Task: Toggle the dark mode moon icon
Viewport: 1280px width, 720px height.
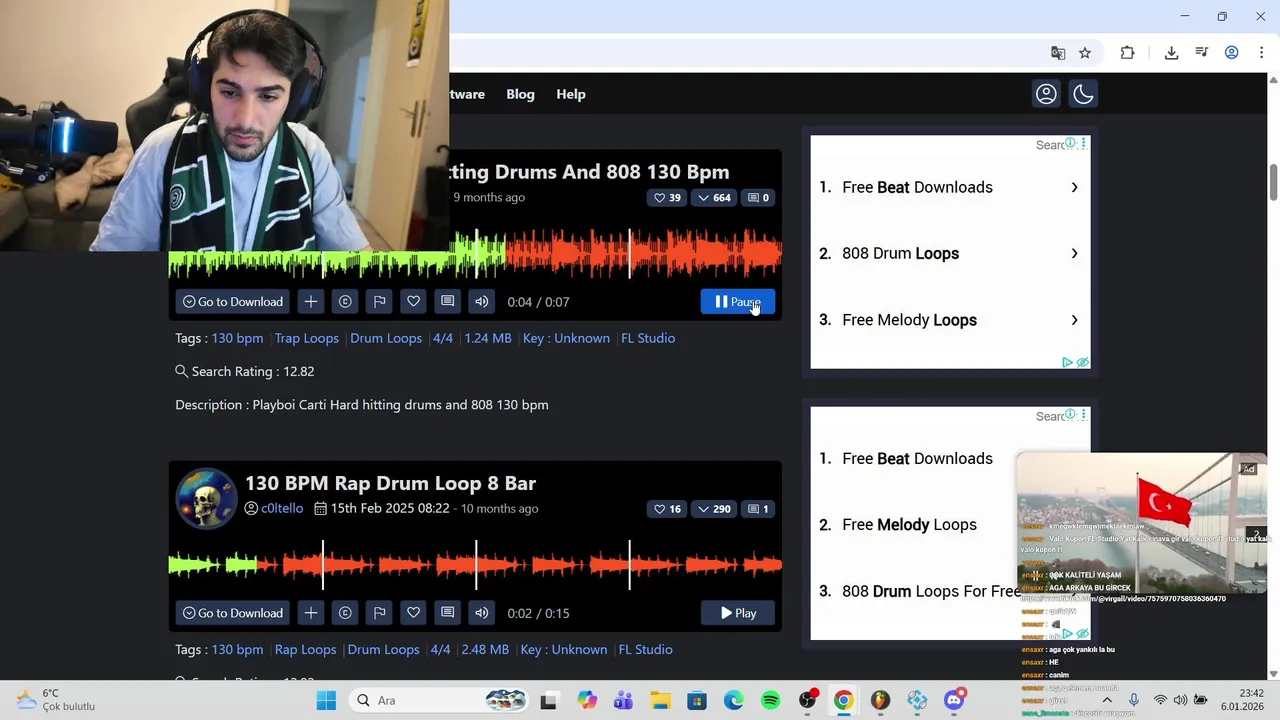Action: tap(1083, 94)
